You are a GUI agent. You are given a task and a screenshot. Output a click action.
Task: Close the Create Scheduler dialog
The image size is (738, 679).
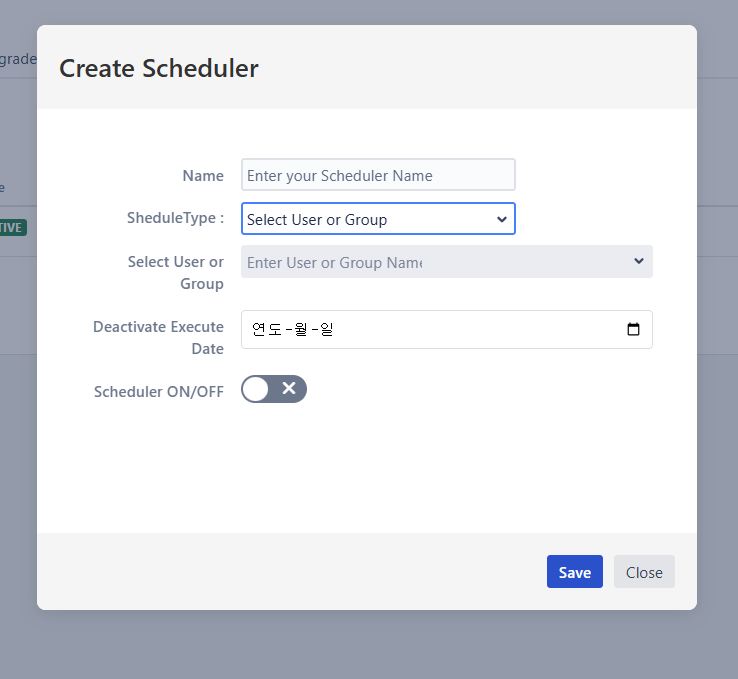[x=644, y=572]
